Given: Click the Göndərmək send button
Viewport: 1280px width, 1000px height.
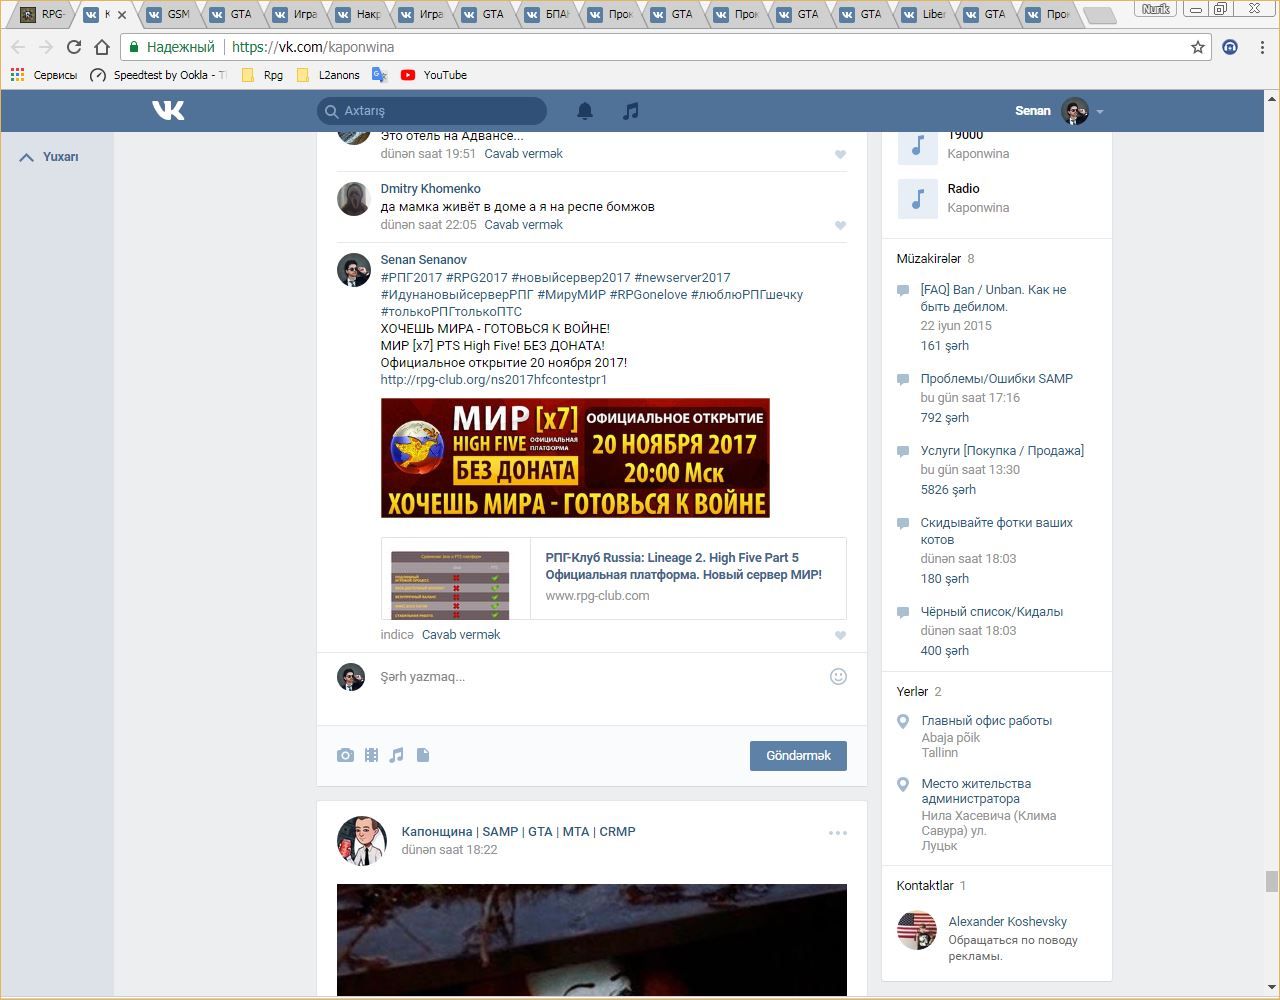Looking at the screenshot, I should coord(798,756).
